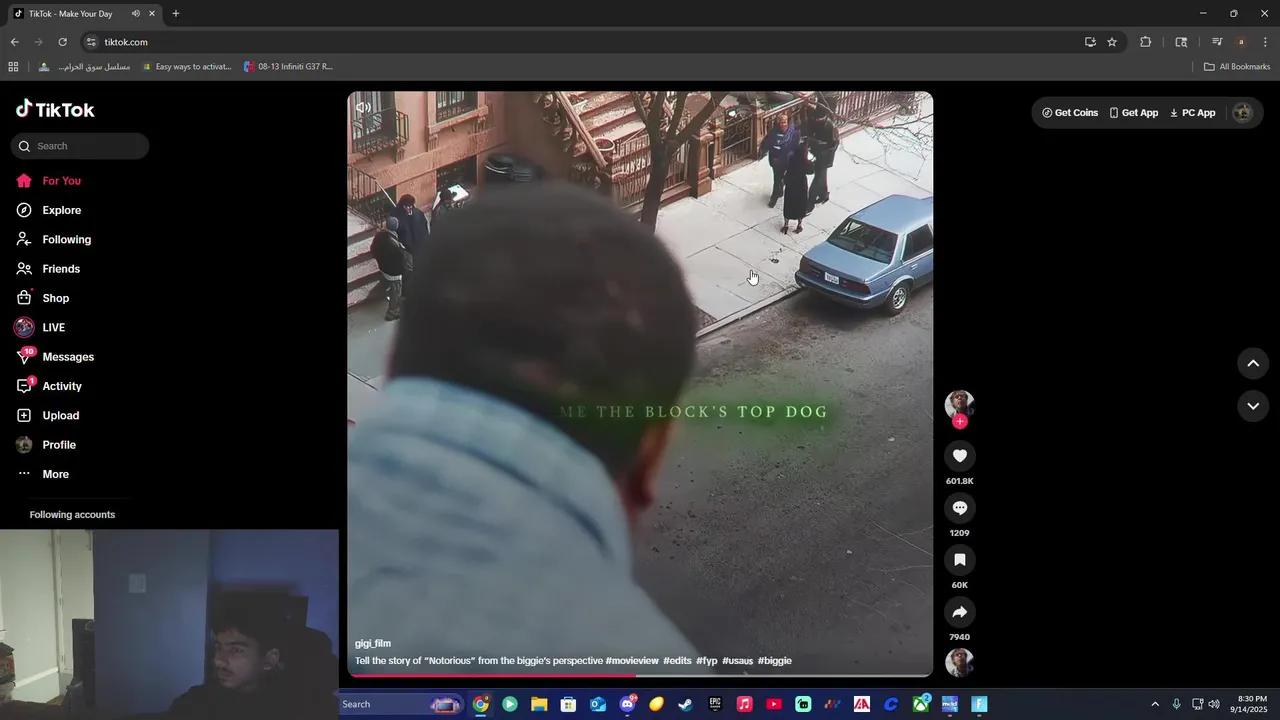The height and width of the screenshot is (720, 1280).
Task: Open comments on the video
Action: click(x=960, y=508)
